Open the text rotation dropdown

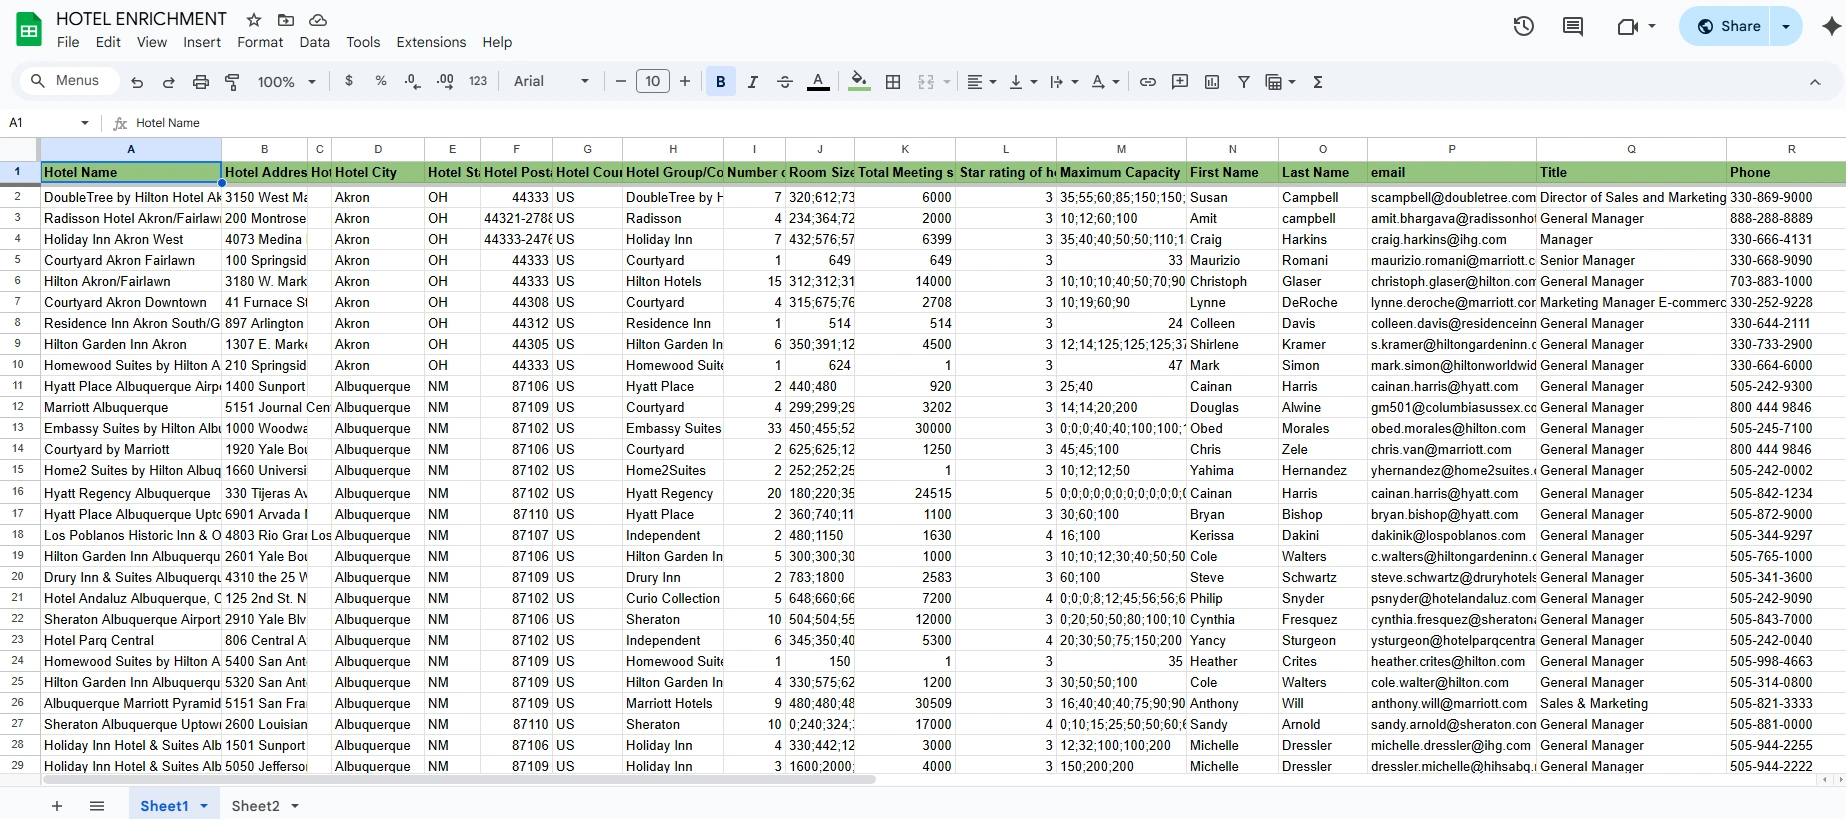pos(1105,82)
